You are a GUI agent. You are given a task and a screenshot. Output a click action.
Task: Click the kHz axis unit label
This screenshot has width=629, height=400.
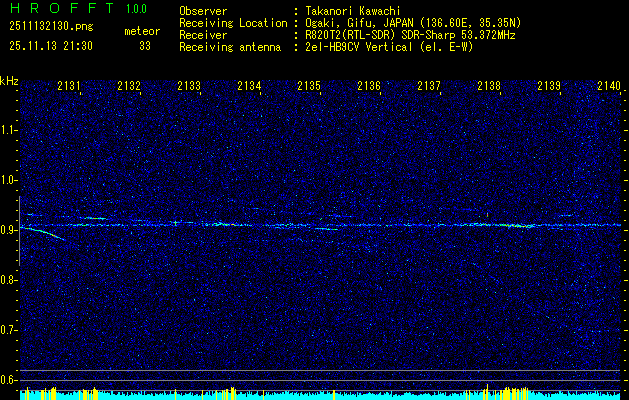point(9,82)
